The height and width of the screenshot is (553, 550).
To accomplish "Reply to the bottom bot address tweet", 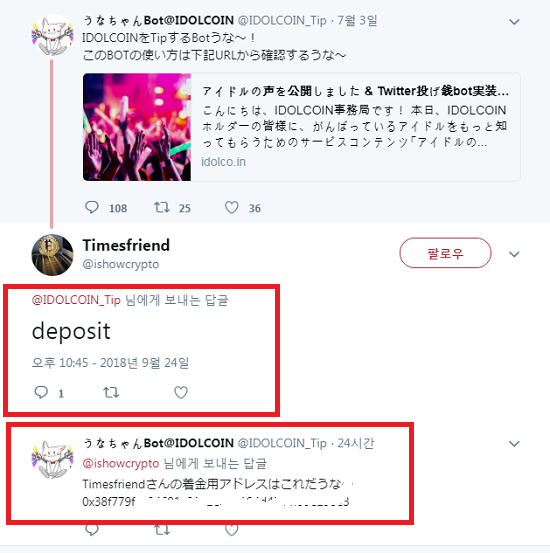I will (92, 529).
